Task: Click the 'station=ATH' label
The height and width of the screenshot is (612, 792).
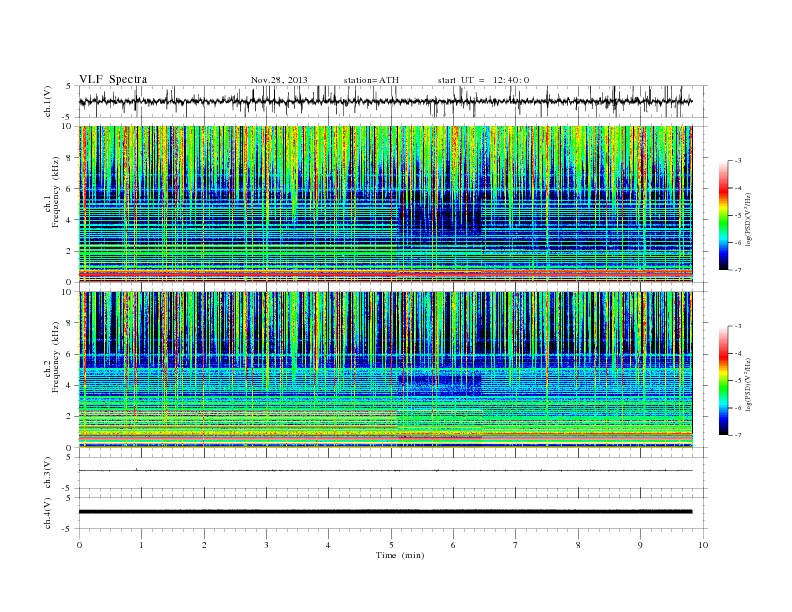Action: click(x=371, y=80)
